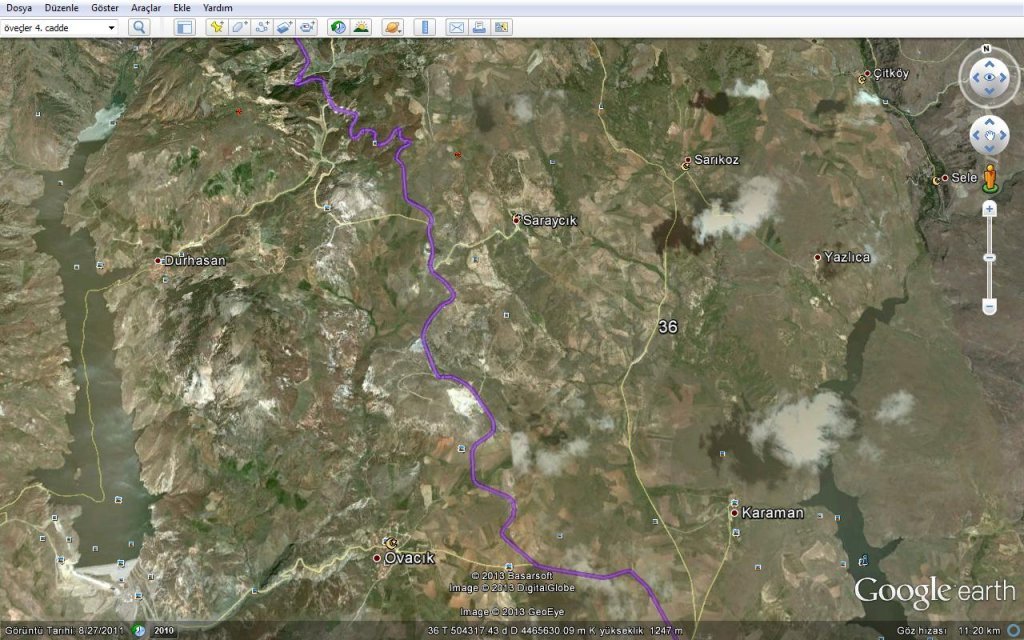The width and height of the screenshot is (1024, 640).
Task: Click the email envelope icon
Action: (456, 27)
